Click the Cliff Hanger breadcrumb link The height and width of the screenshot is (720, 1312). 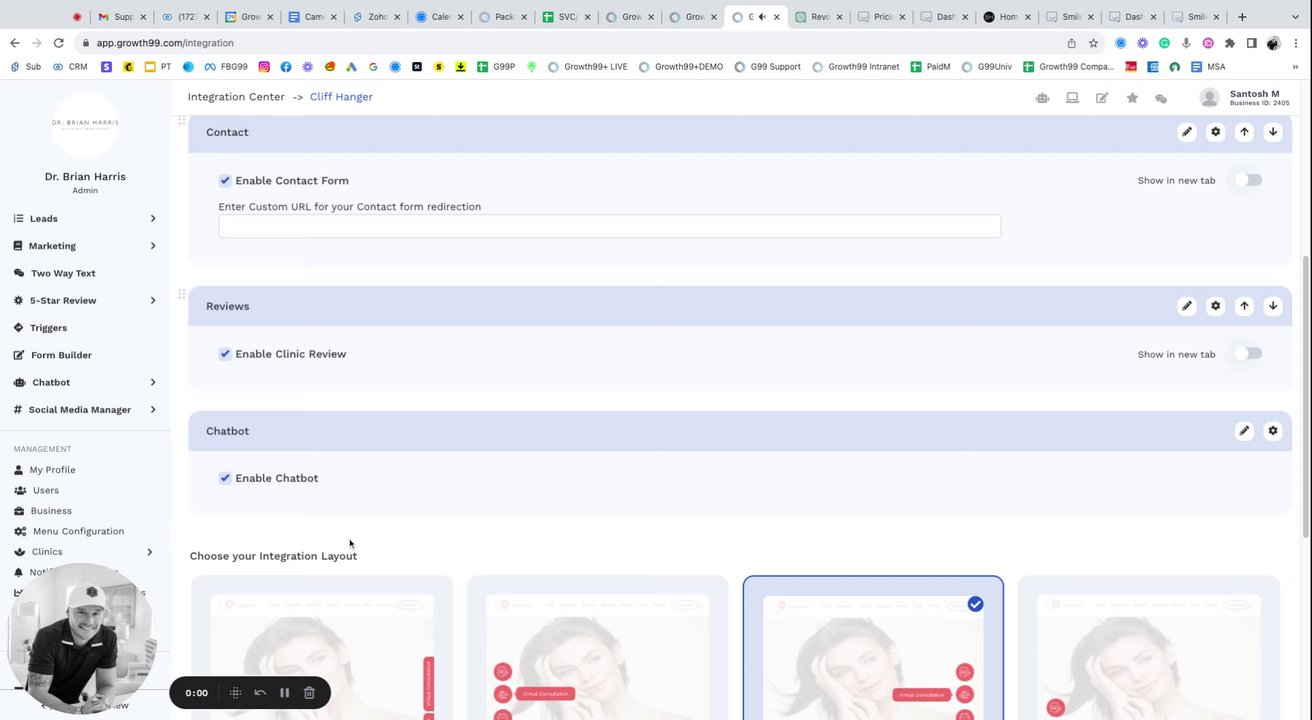click(341, 97)
